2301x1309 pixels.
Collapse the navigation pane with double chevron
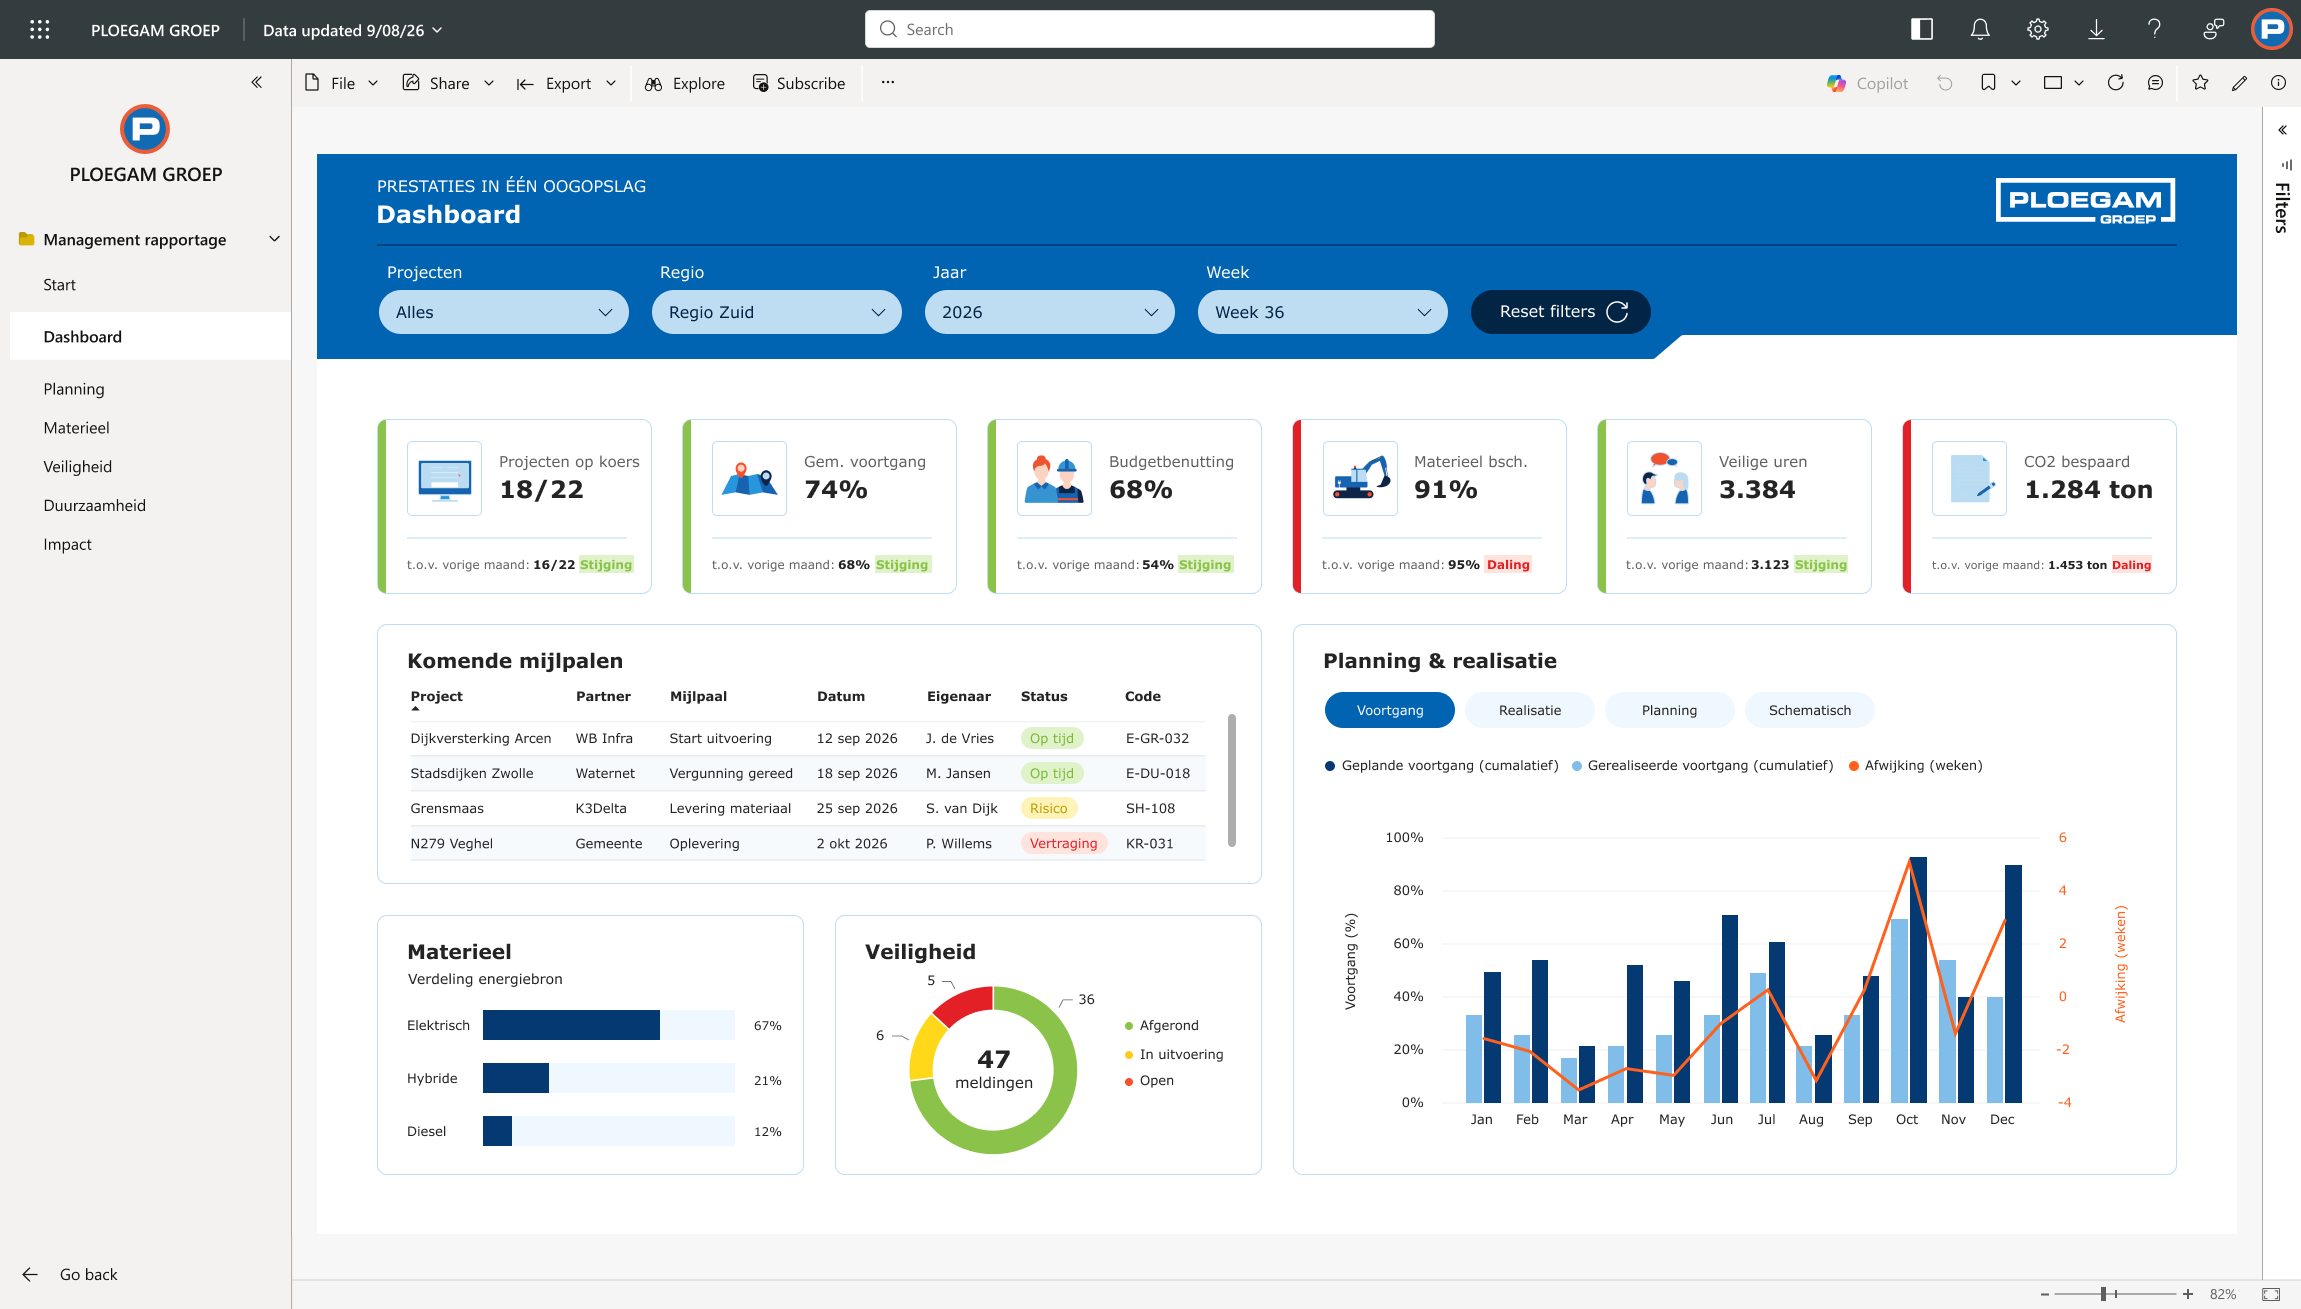pyautogui.click(x=257, y=82)
